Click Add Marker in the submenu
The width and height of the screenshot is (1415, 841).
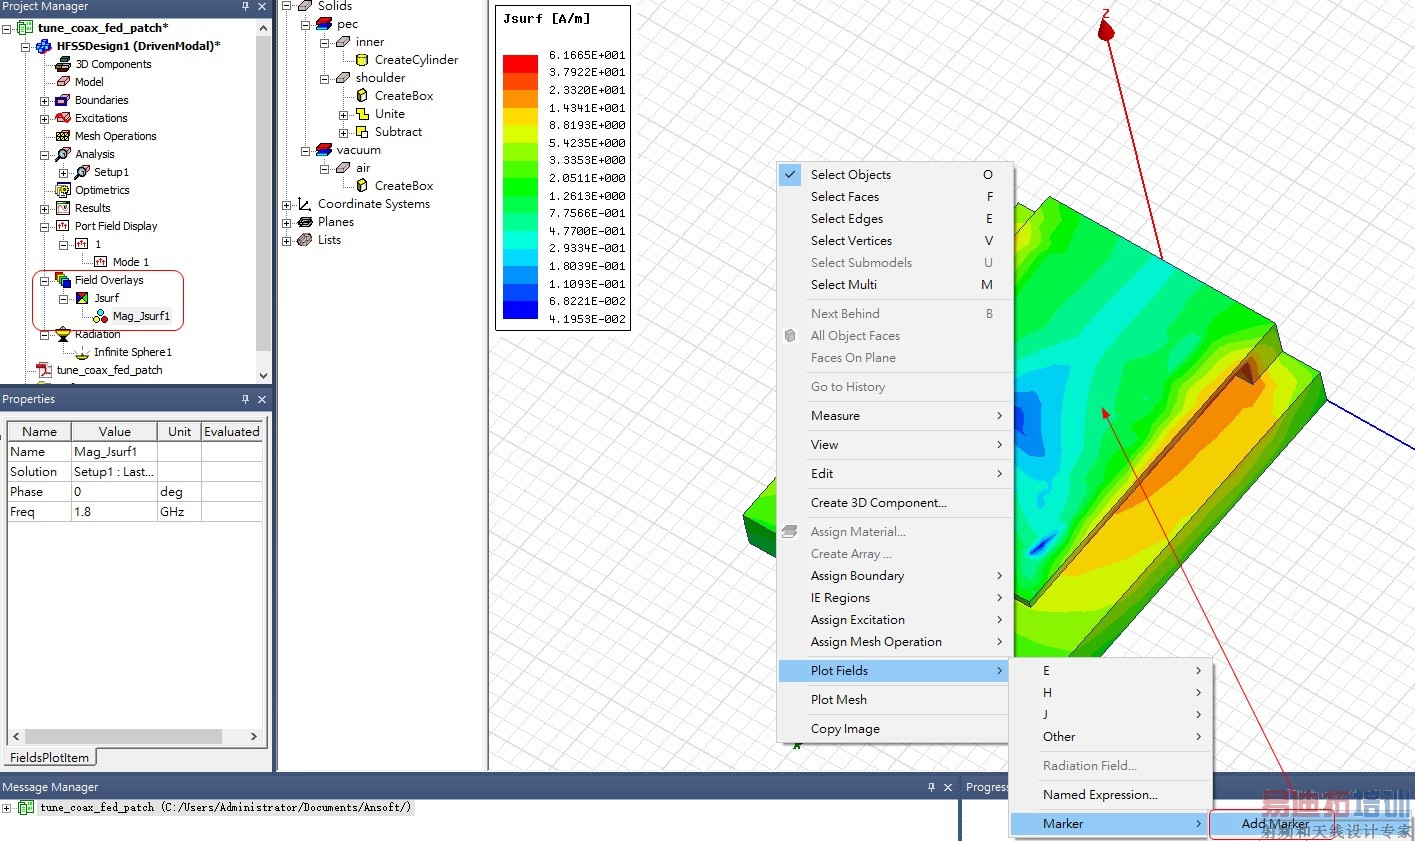[x=1274, y=824]
